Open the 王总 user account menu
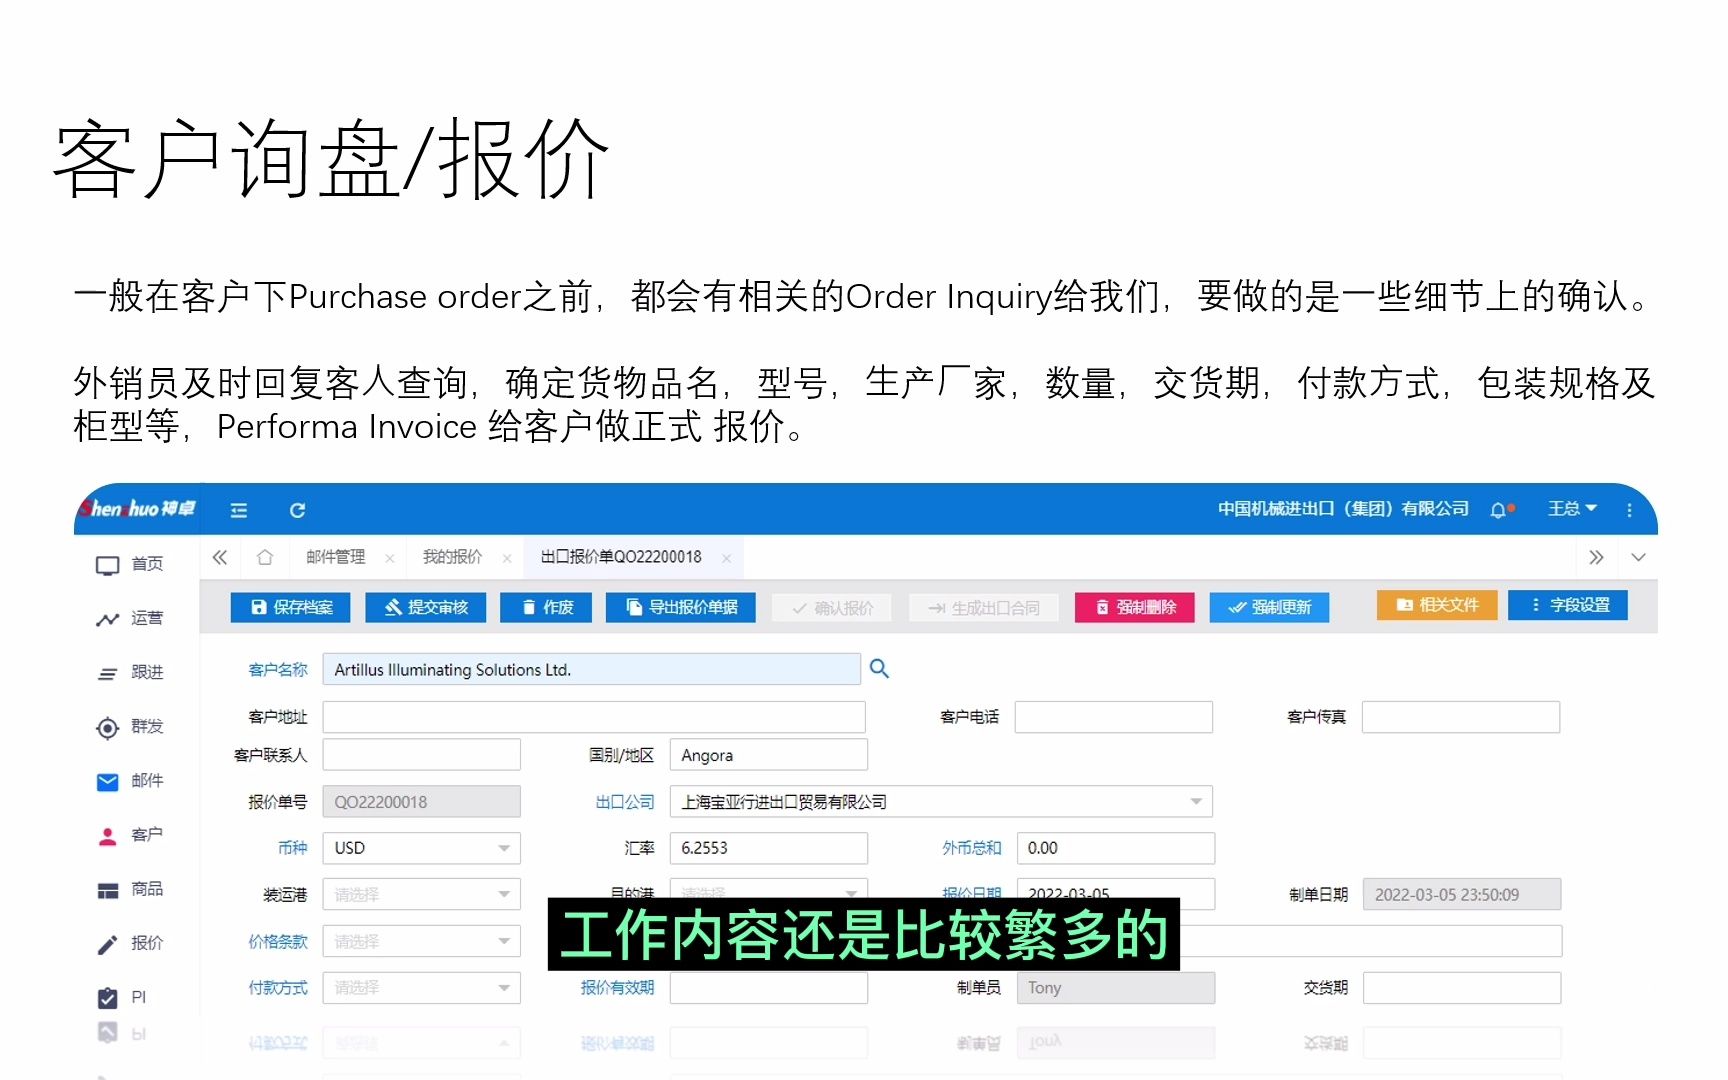This screenshot has width=1728, height=1080. (1570, 508)
